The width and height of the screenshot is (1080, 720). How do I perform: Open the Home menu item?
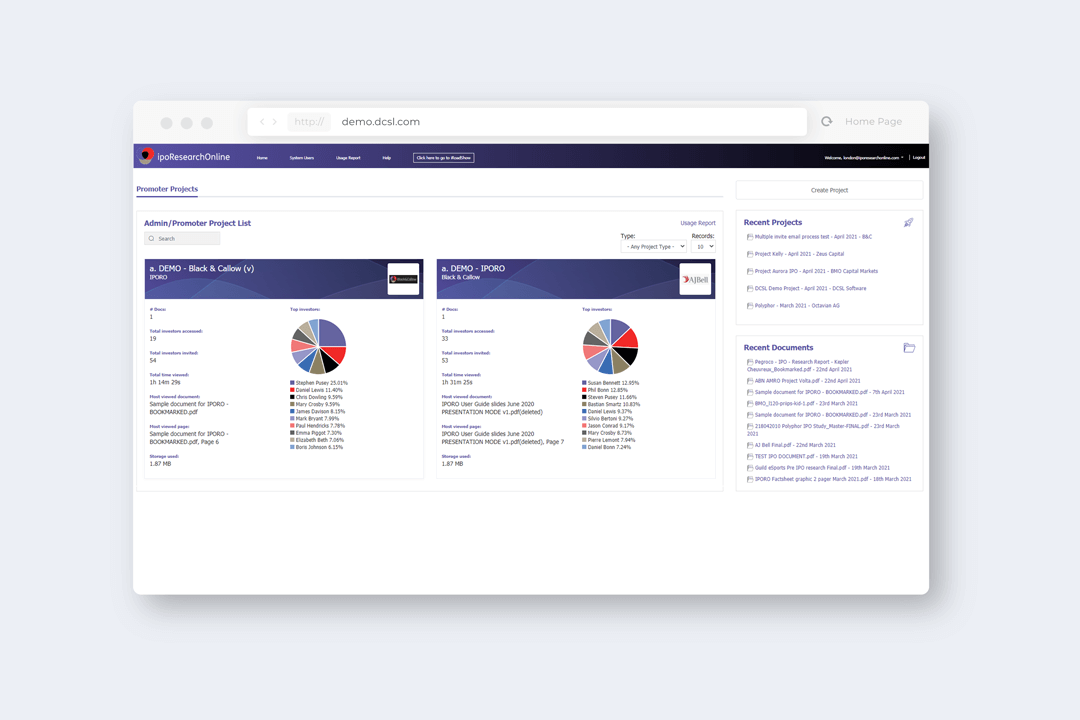[x=262, y=158]
